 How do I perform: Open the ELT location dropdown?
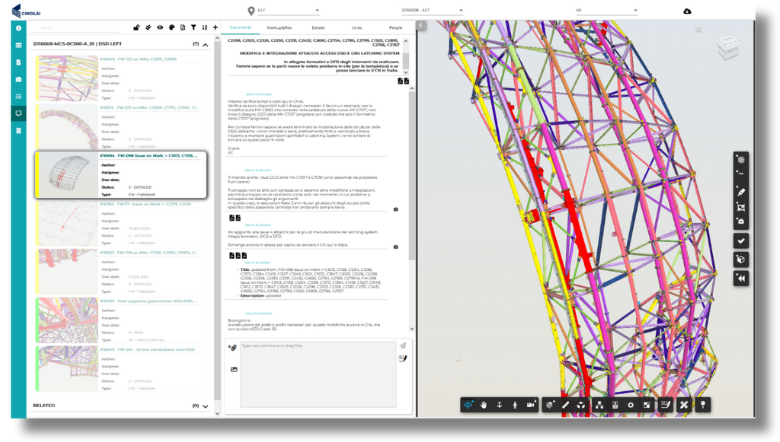pos(288,10)
